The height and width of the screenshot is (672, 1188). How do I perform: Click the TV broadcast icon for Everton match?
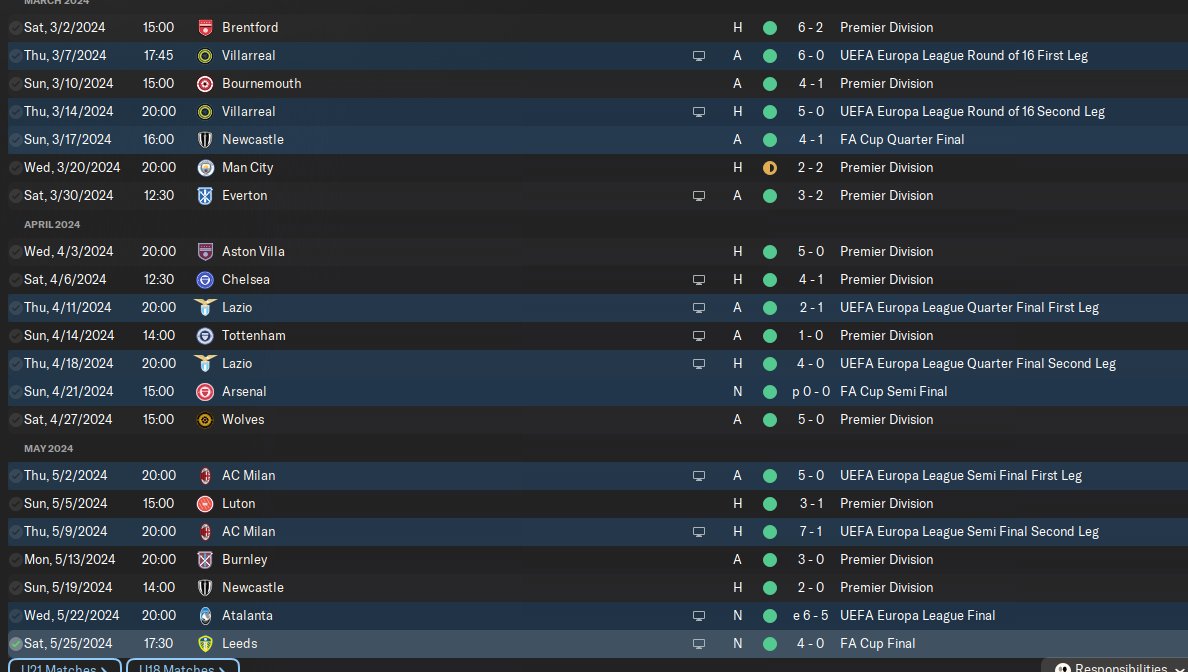[699, 196]
